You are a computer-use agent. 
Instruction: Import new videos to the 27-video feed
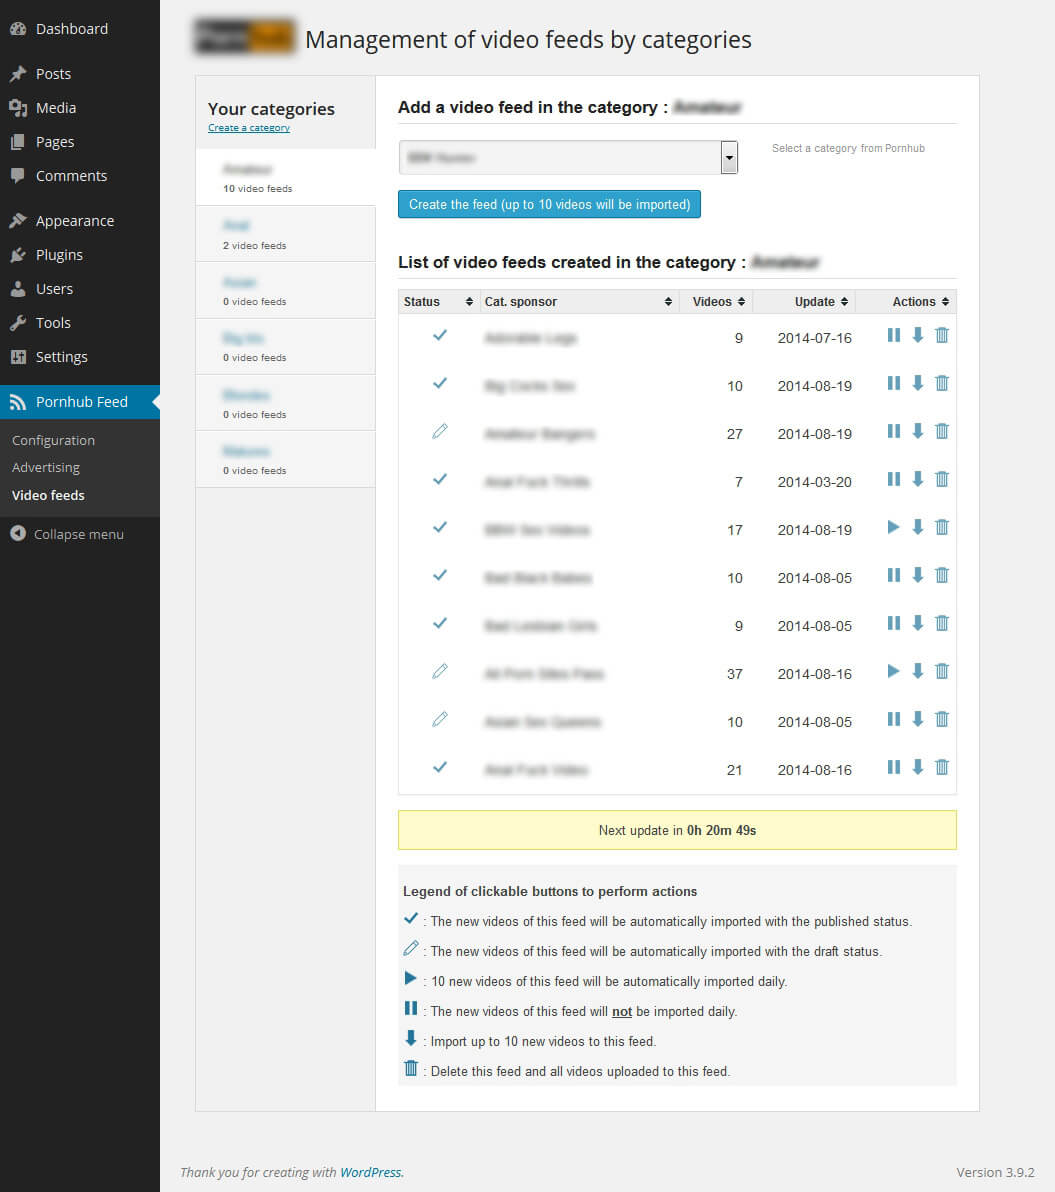(x=918, y=431)
